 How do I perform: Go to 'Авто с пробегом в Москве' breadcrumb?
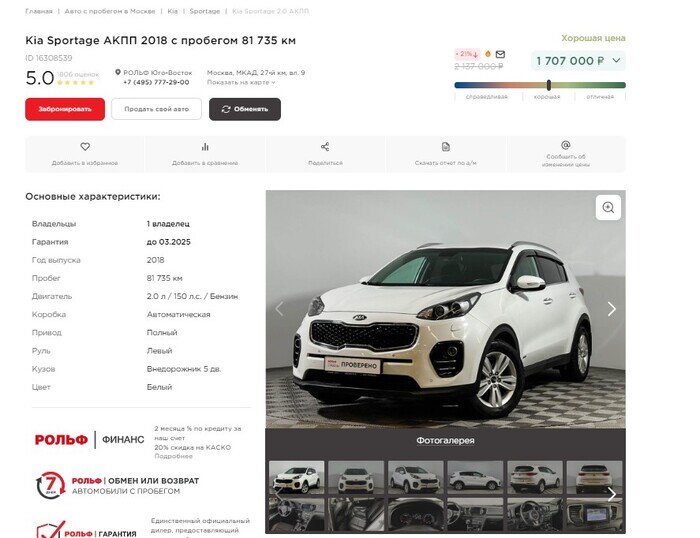click(110, 11)
